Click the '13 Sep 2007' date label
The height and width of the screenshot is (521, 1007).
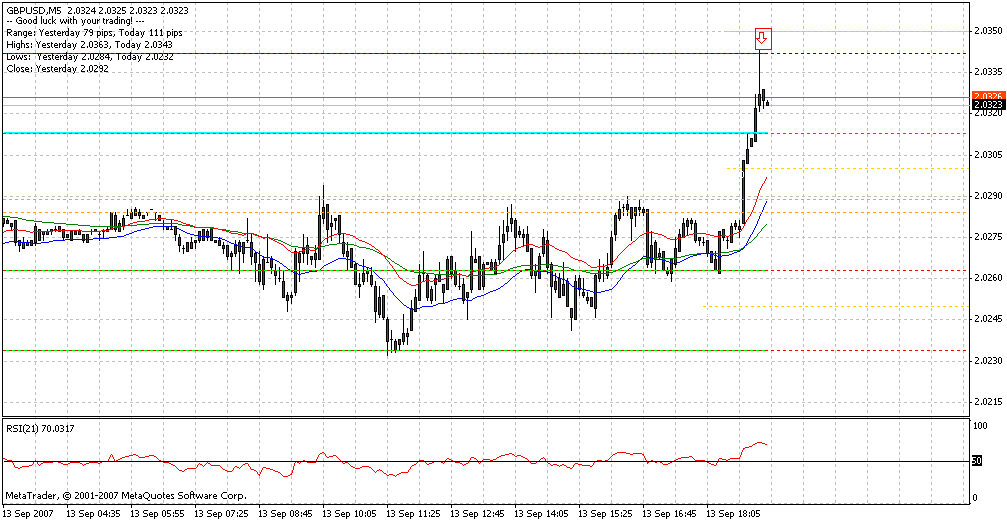click(29, 514)
